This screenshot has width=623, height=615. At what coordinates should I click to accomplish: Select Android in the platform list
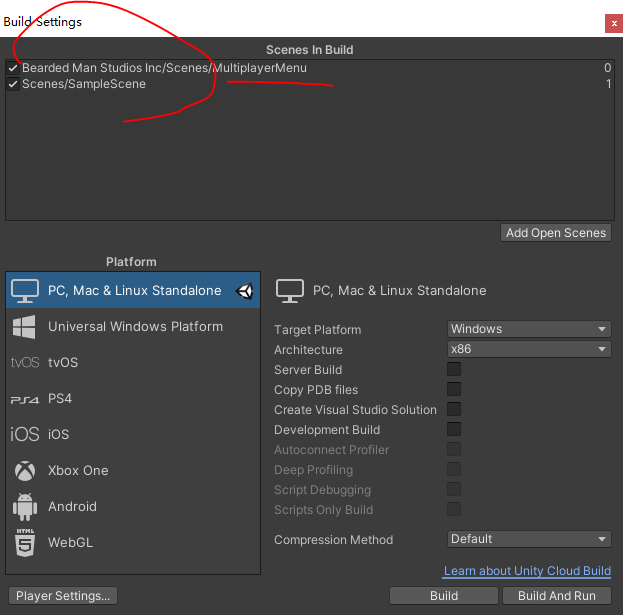(x=133, y=507)
